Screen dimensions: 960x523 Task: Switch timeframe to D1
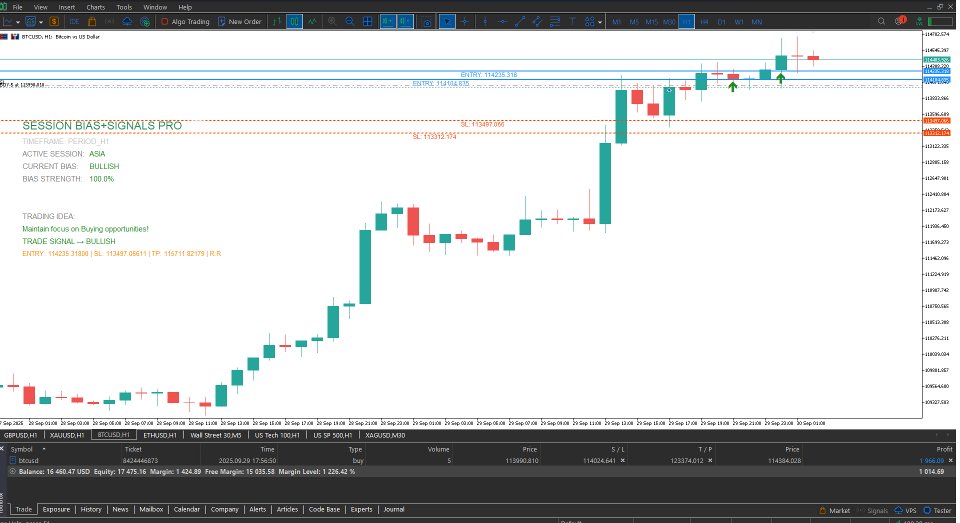[721, 21]
